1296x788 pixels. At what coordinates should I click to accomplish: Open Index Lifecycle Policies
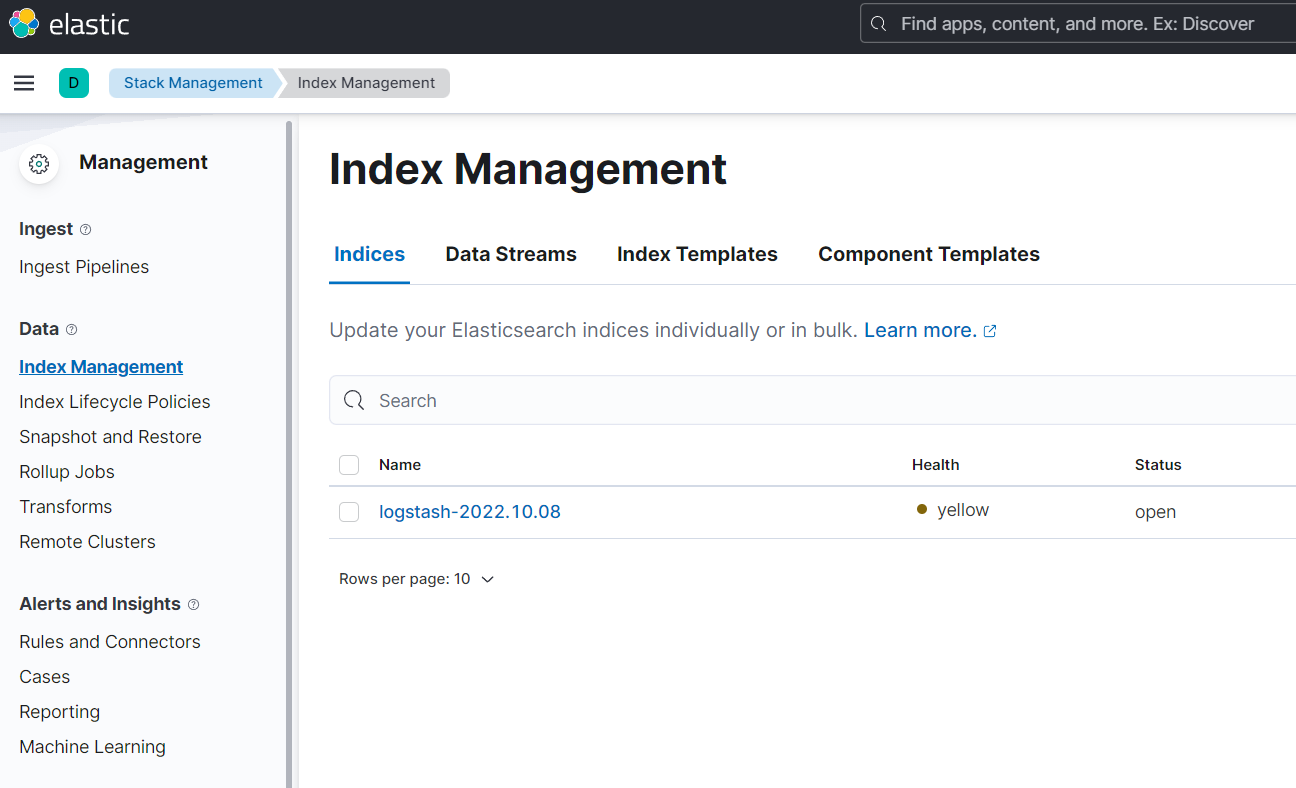click(115, 402)
